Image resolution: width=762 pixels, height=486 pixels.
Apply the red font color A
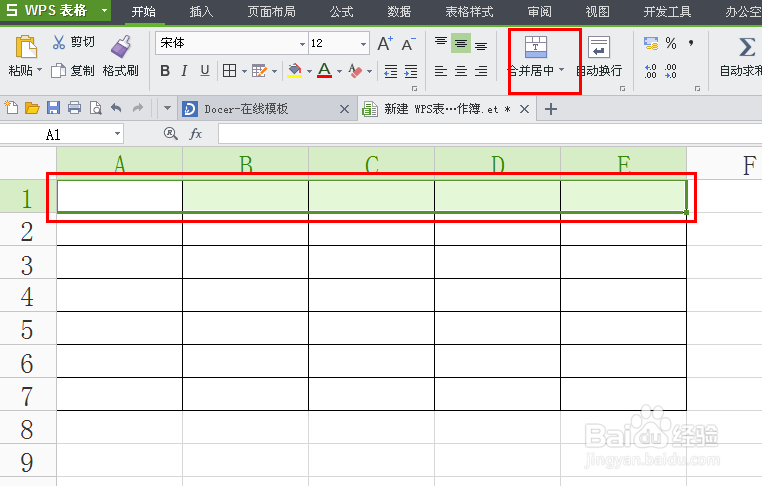tap(325, 71)
